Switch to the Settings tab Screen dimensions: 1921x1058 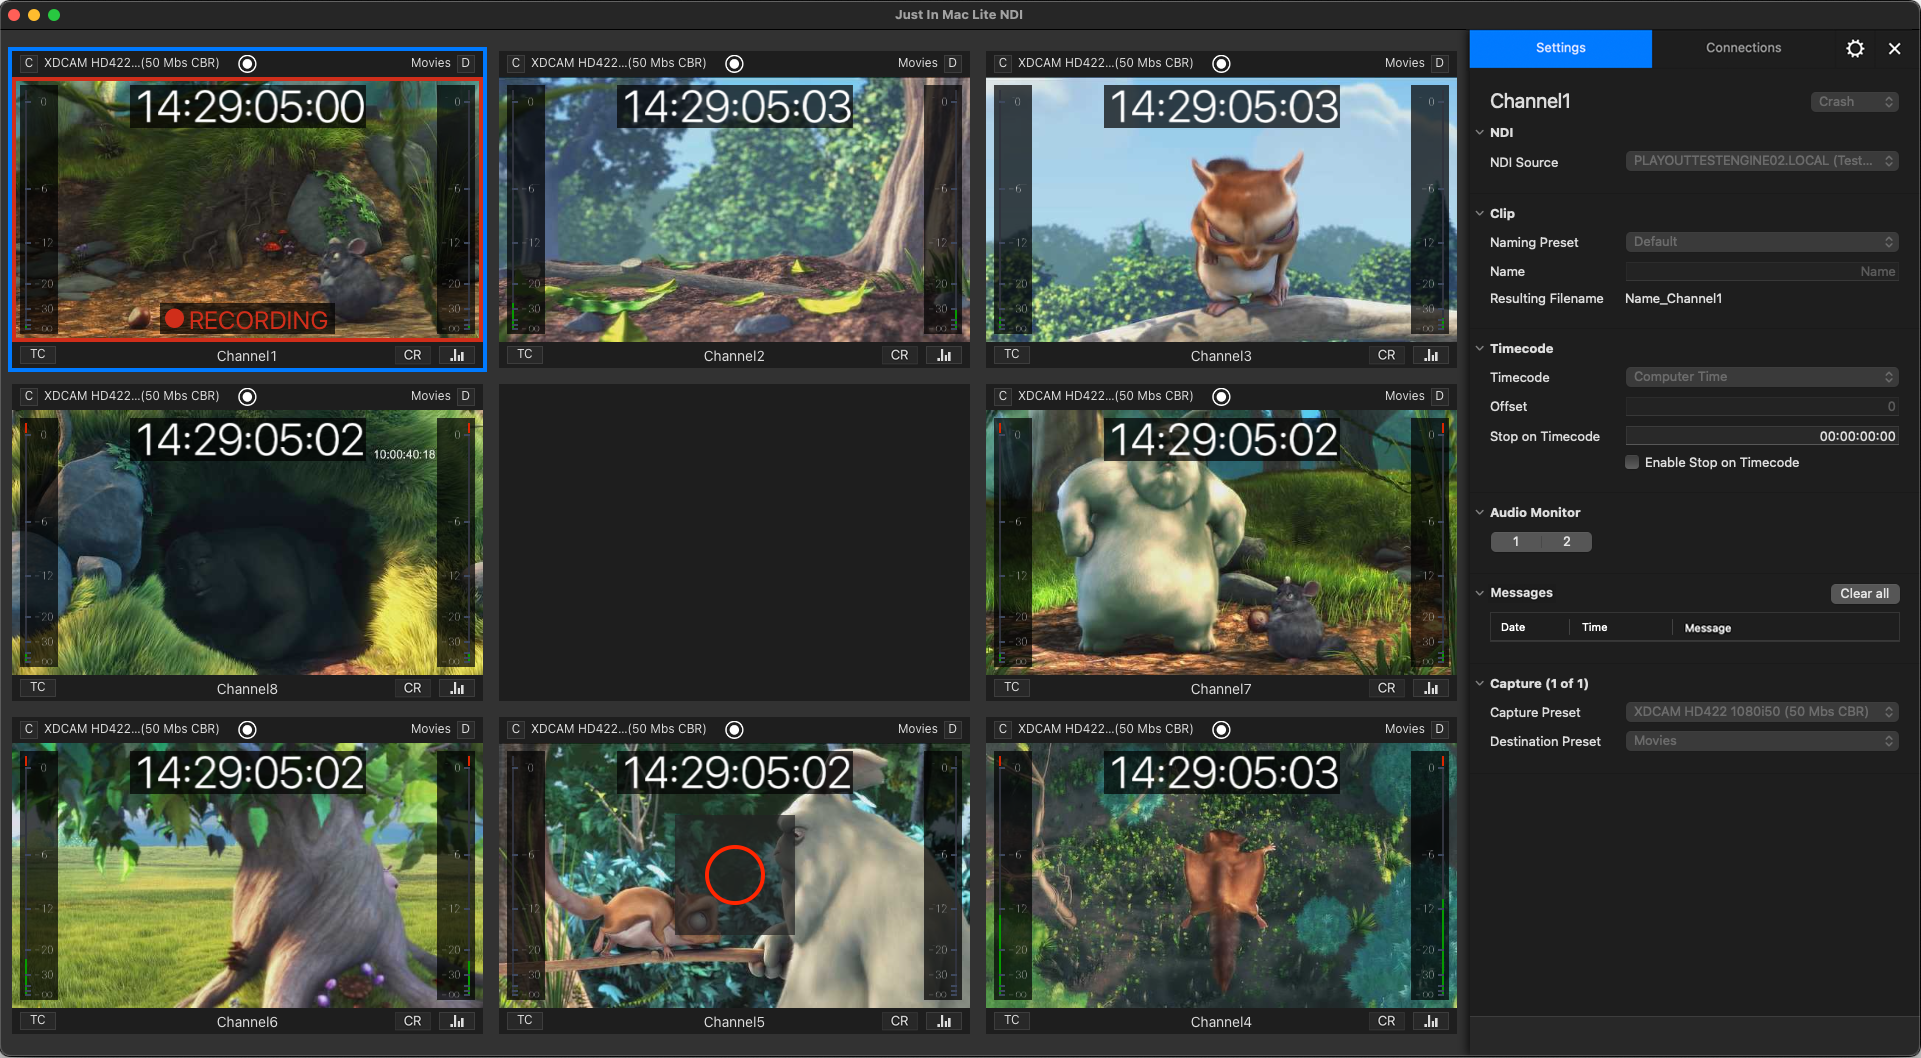[x=1560, y=48]
